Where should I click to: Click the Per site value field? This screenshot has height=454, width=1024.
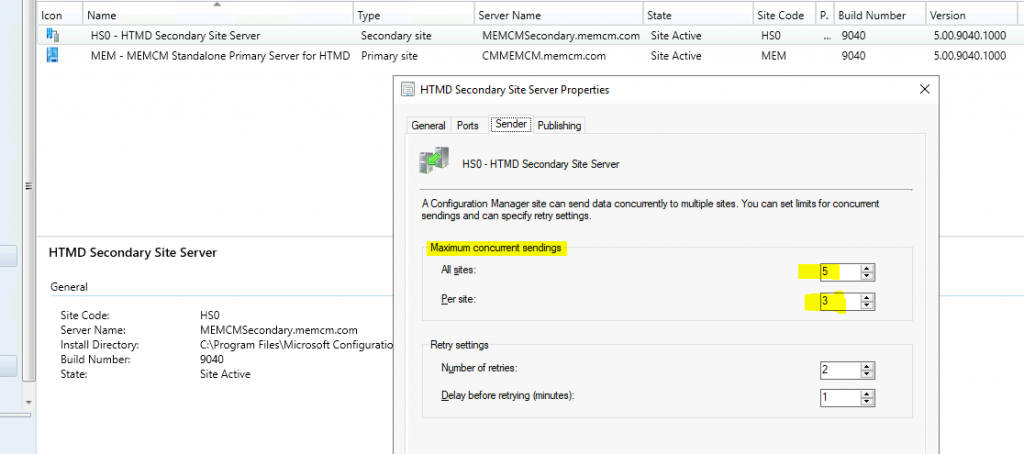pyautogui.click(x=840, y=301)
